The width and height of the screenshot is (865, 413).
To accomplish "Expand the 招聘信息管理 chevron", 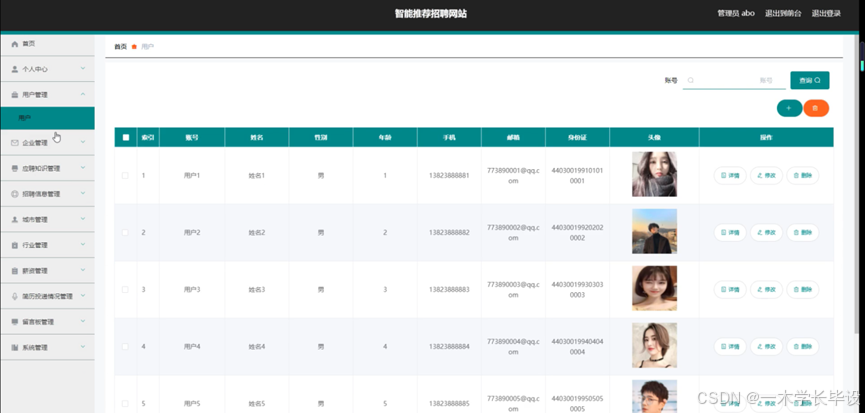I will pyautogui.click(x=83, y=194).
